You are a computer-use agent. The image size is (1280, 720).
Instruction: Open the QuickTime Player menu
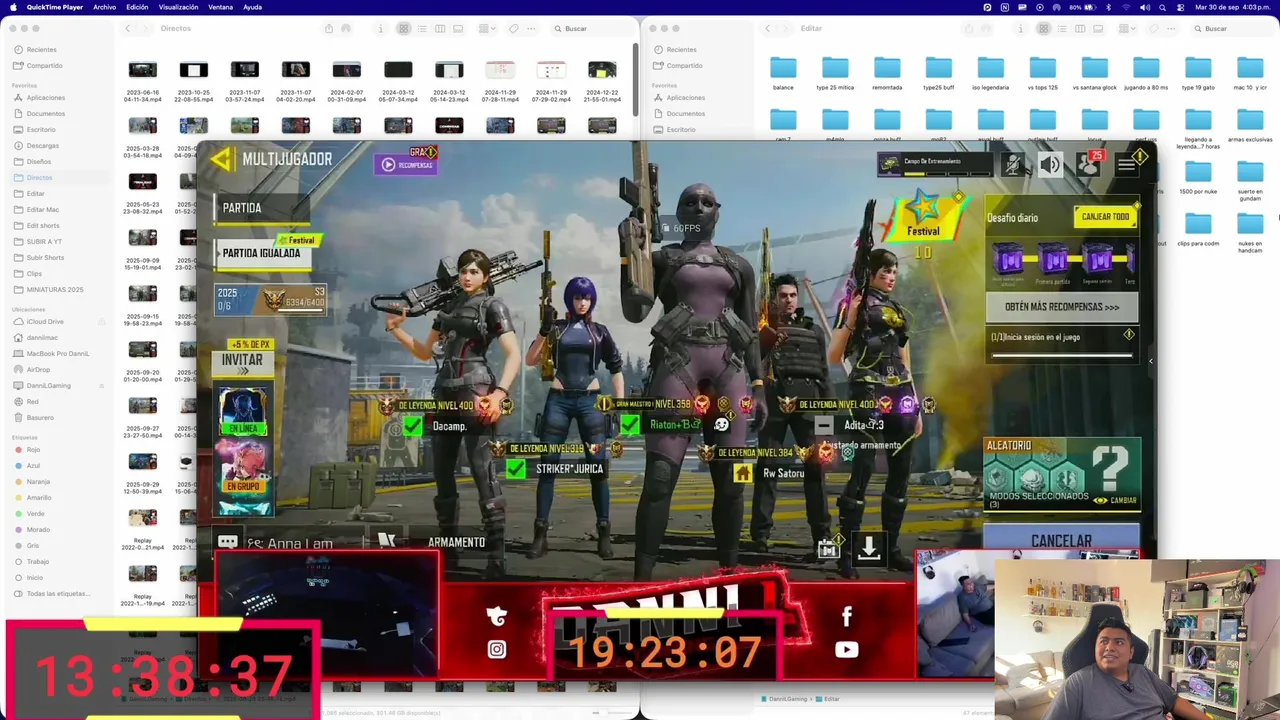55,7
